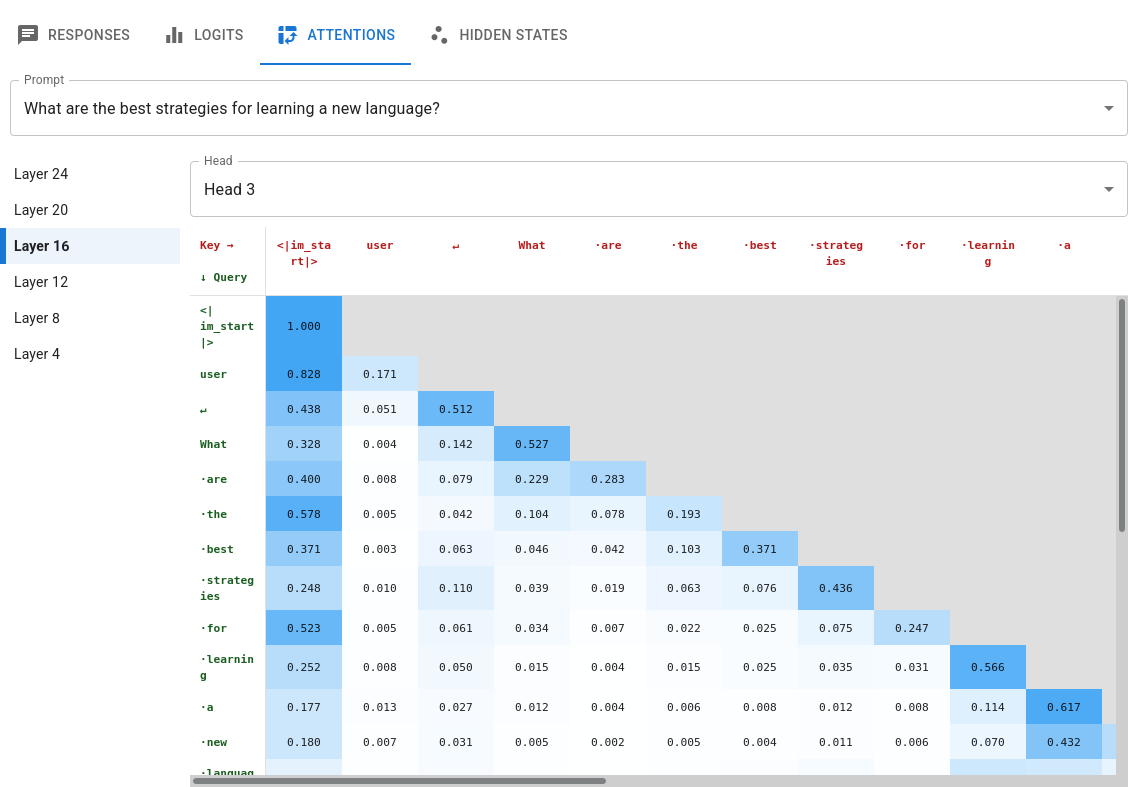Click the ·strategies query row label
The width and height of the screenshot is (1138, 787).
point(226,588)
